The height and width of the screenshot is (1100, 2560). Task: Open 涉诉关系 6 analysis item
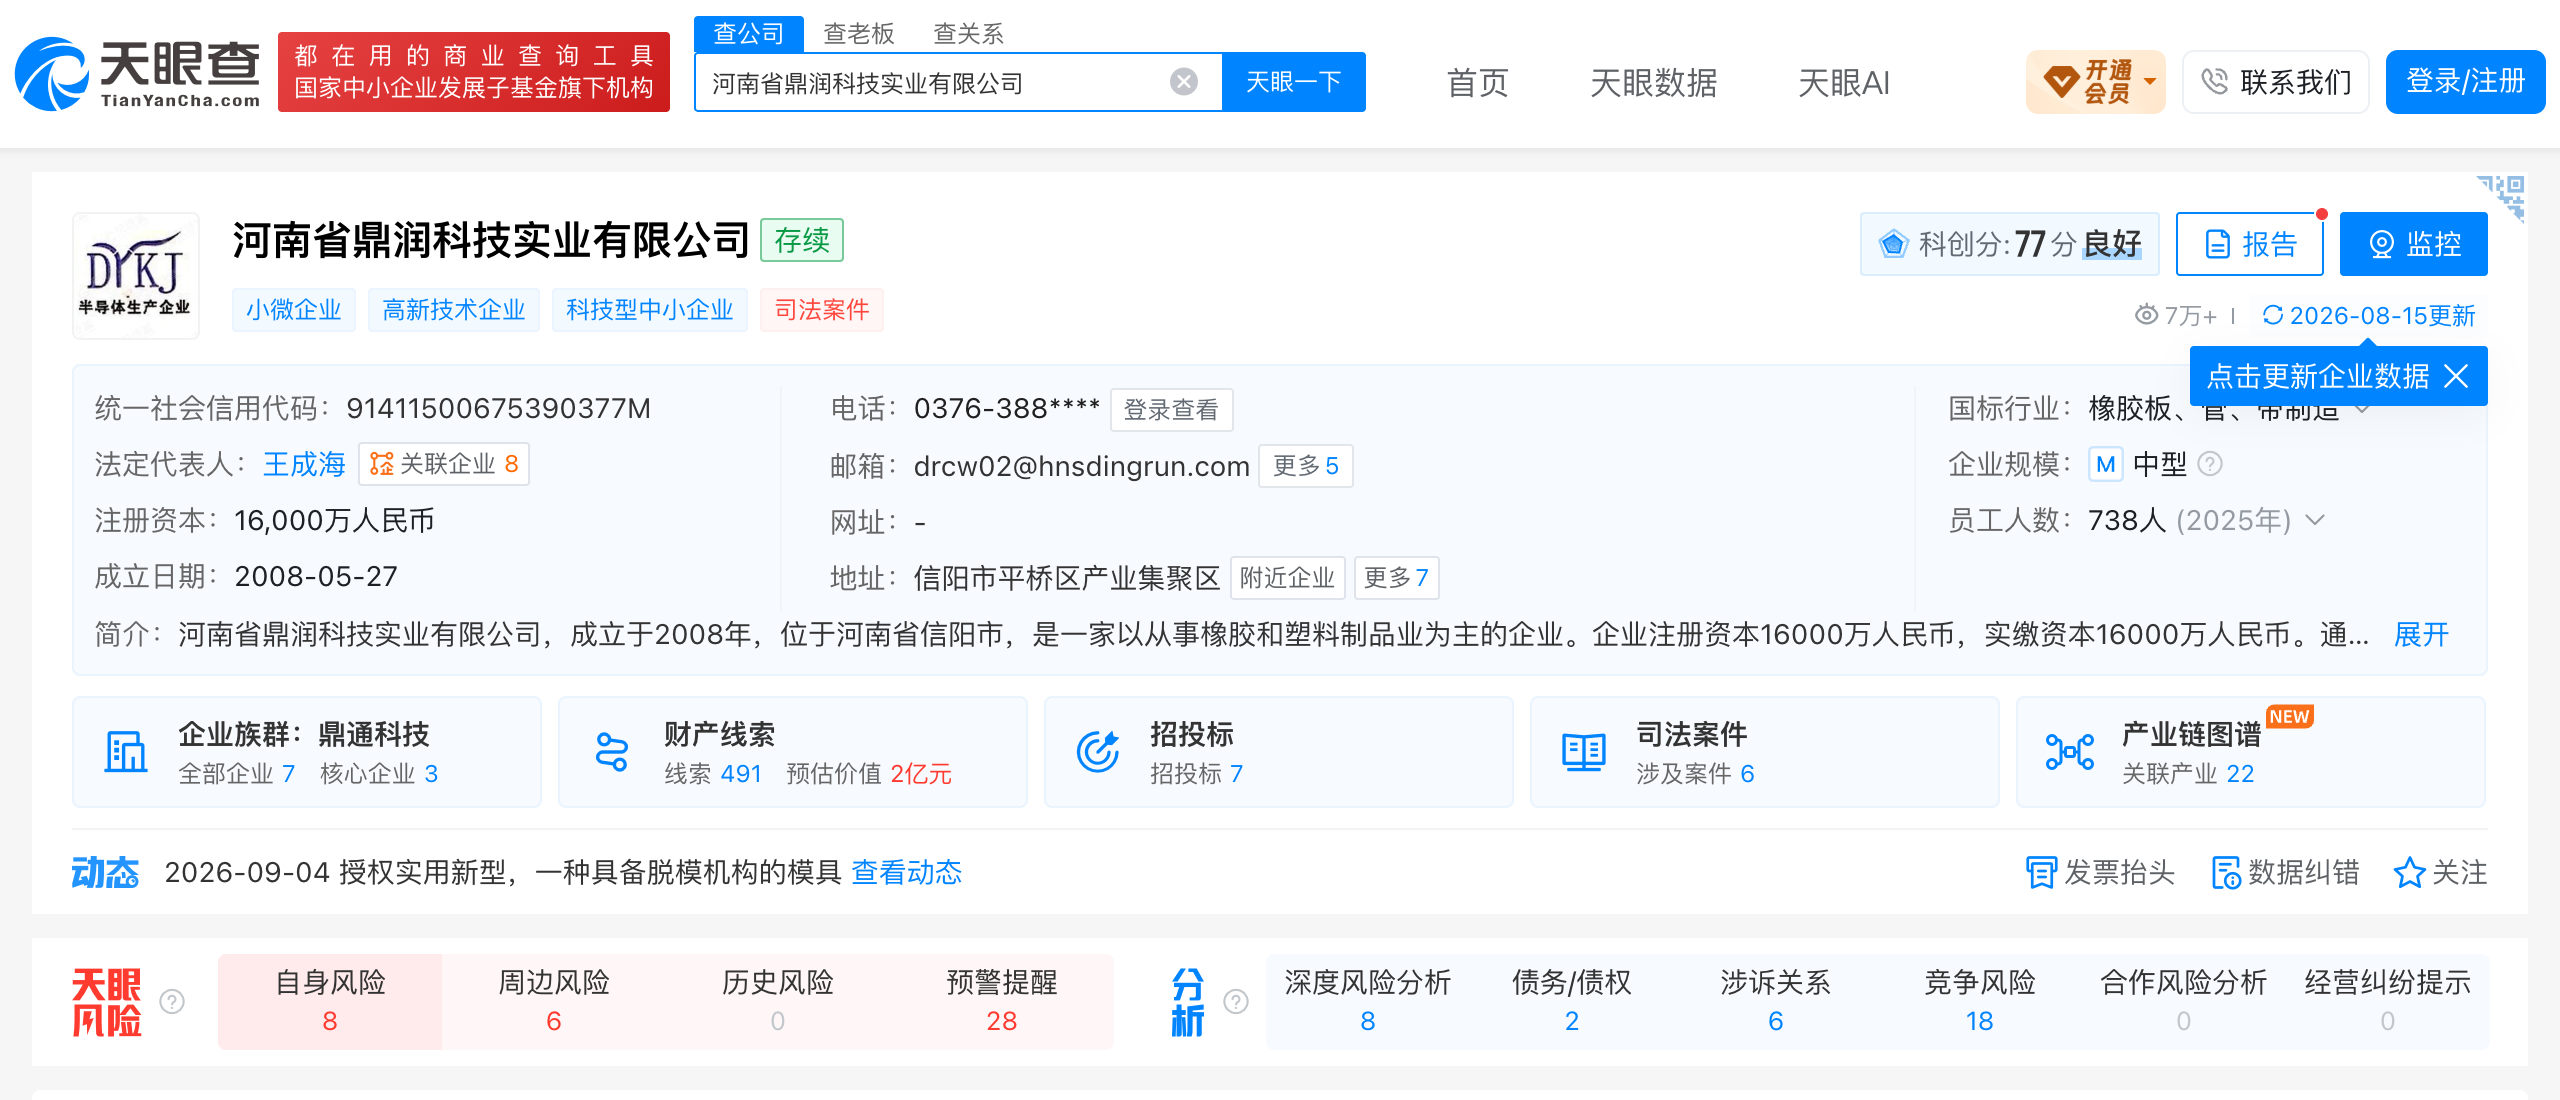click(x=1775, y=1001)
